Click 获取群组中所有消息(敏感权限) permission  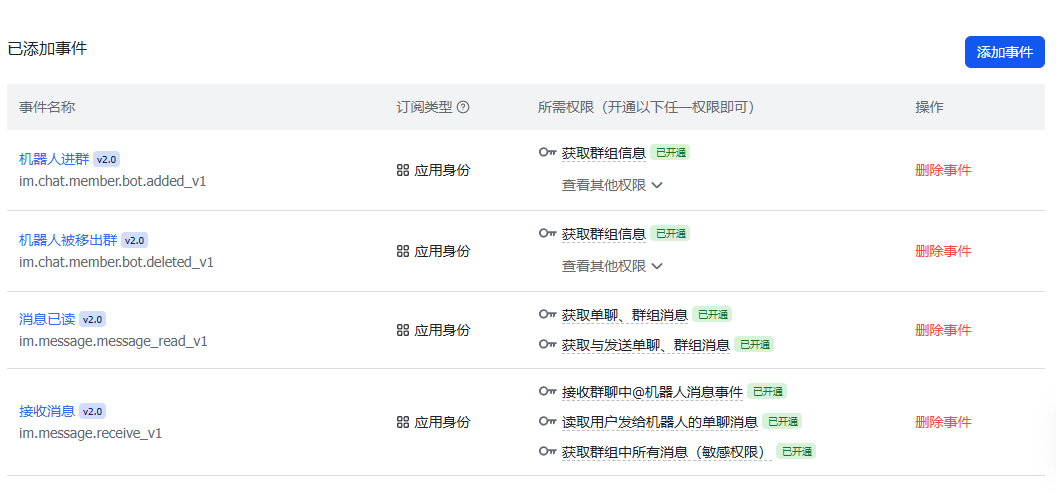click(666, 452)
